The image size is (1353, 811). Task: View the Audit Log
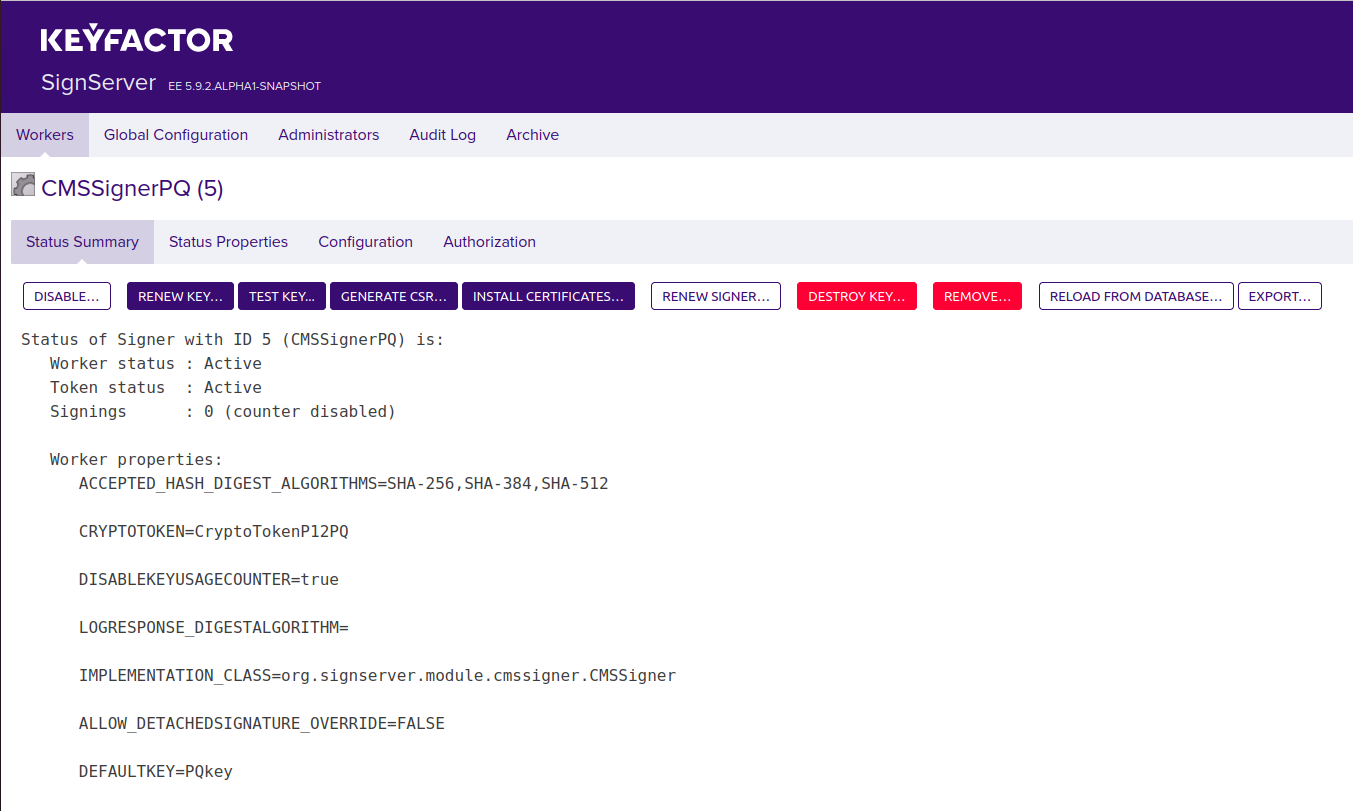(x=442, y=134)
